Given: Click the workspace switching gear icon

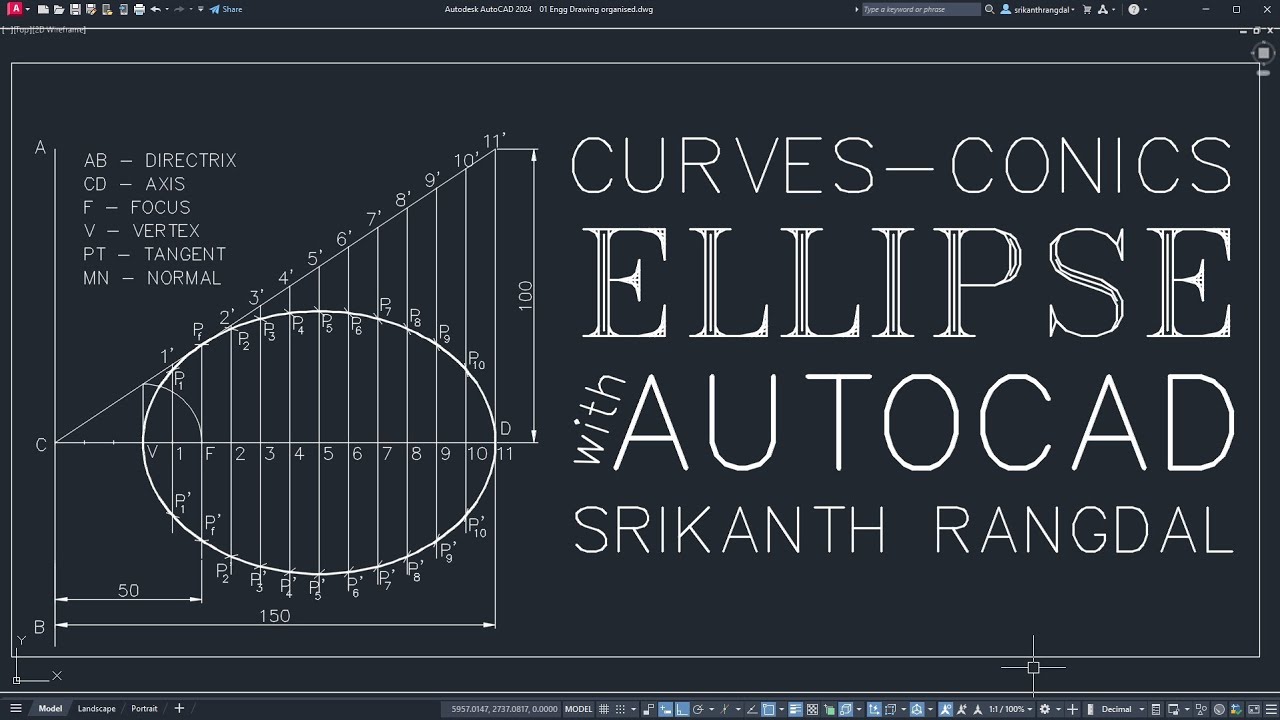Looking at the screenshot, I should point(1045,709).
